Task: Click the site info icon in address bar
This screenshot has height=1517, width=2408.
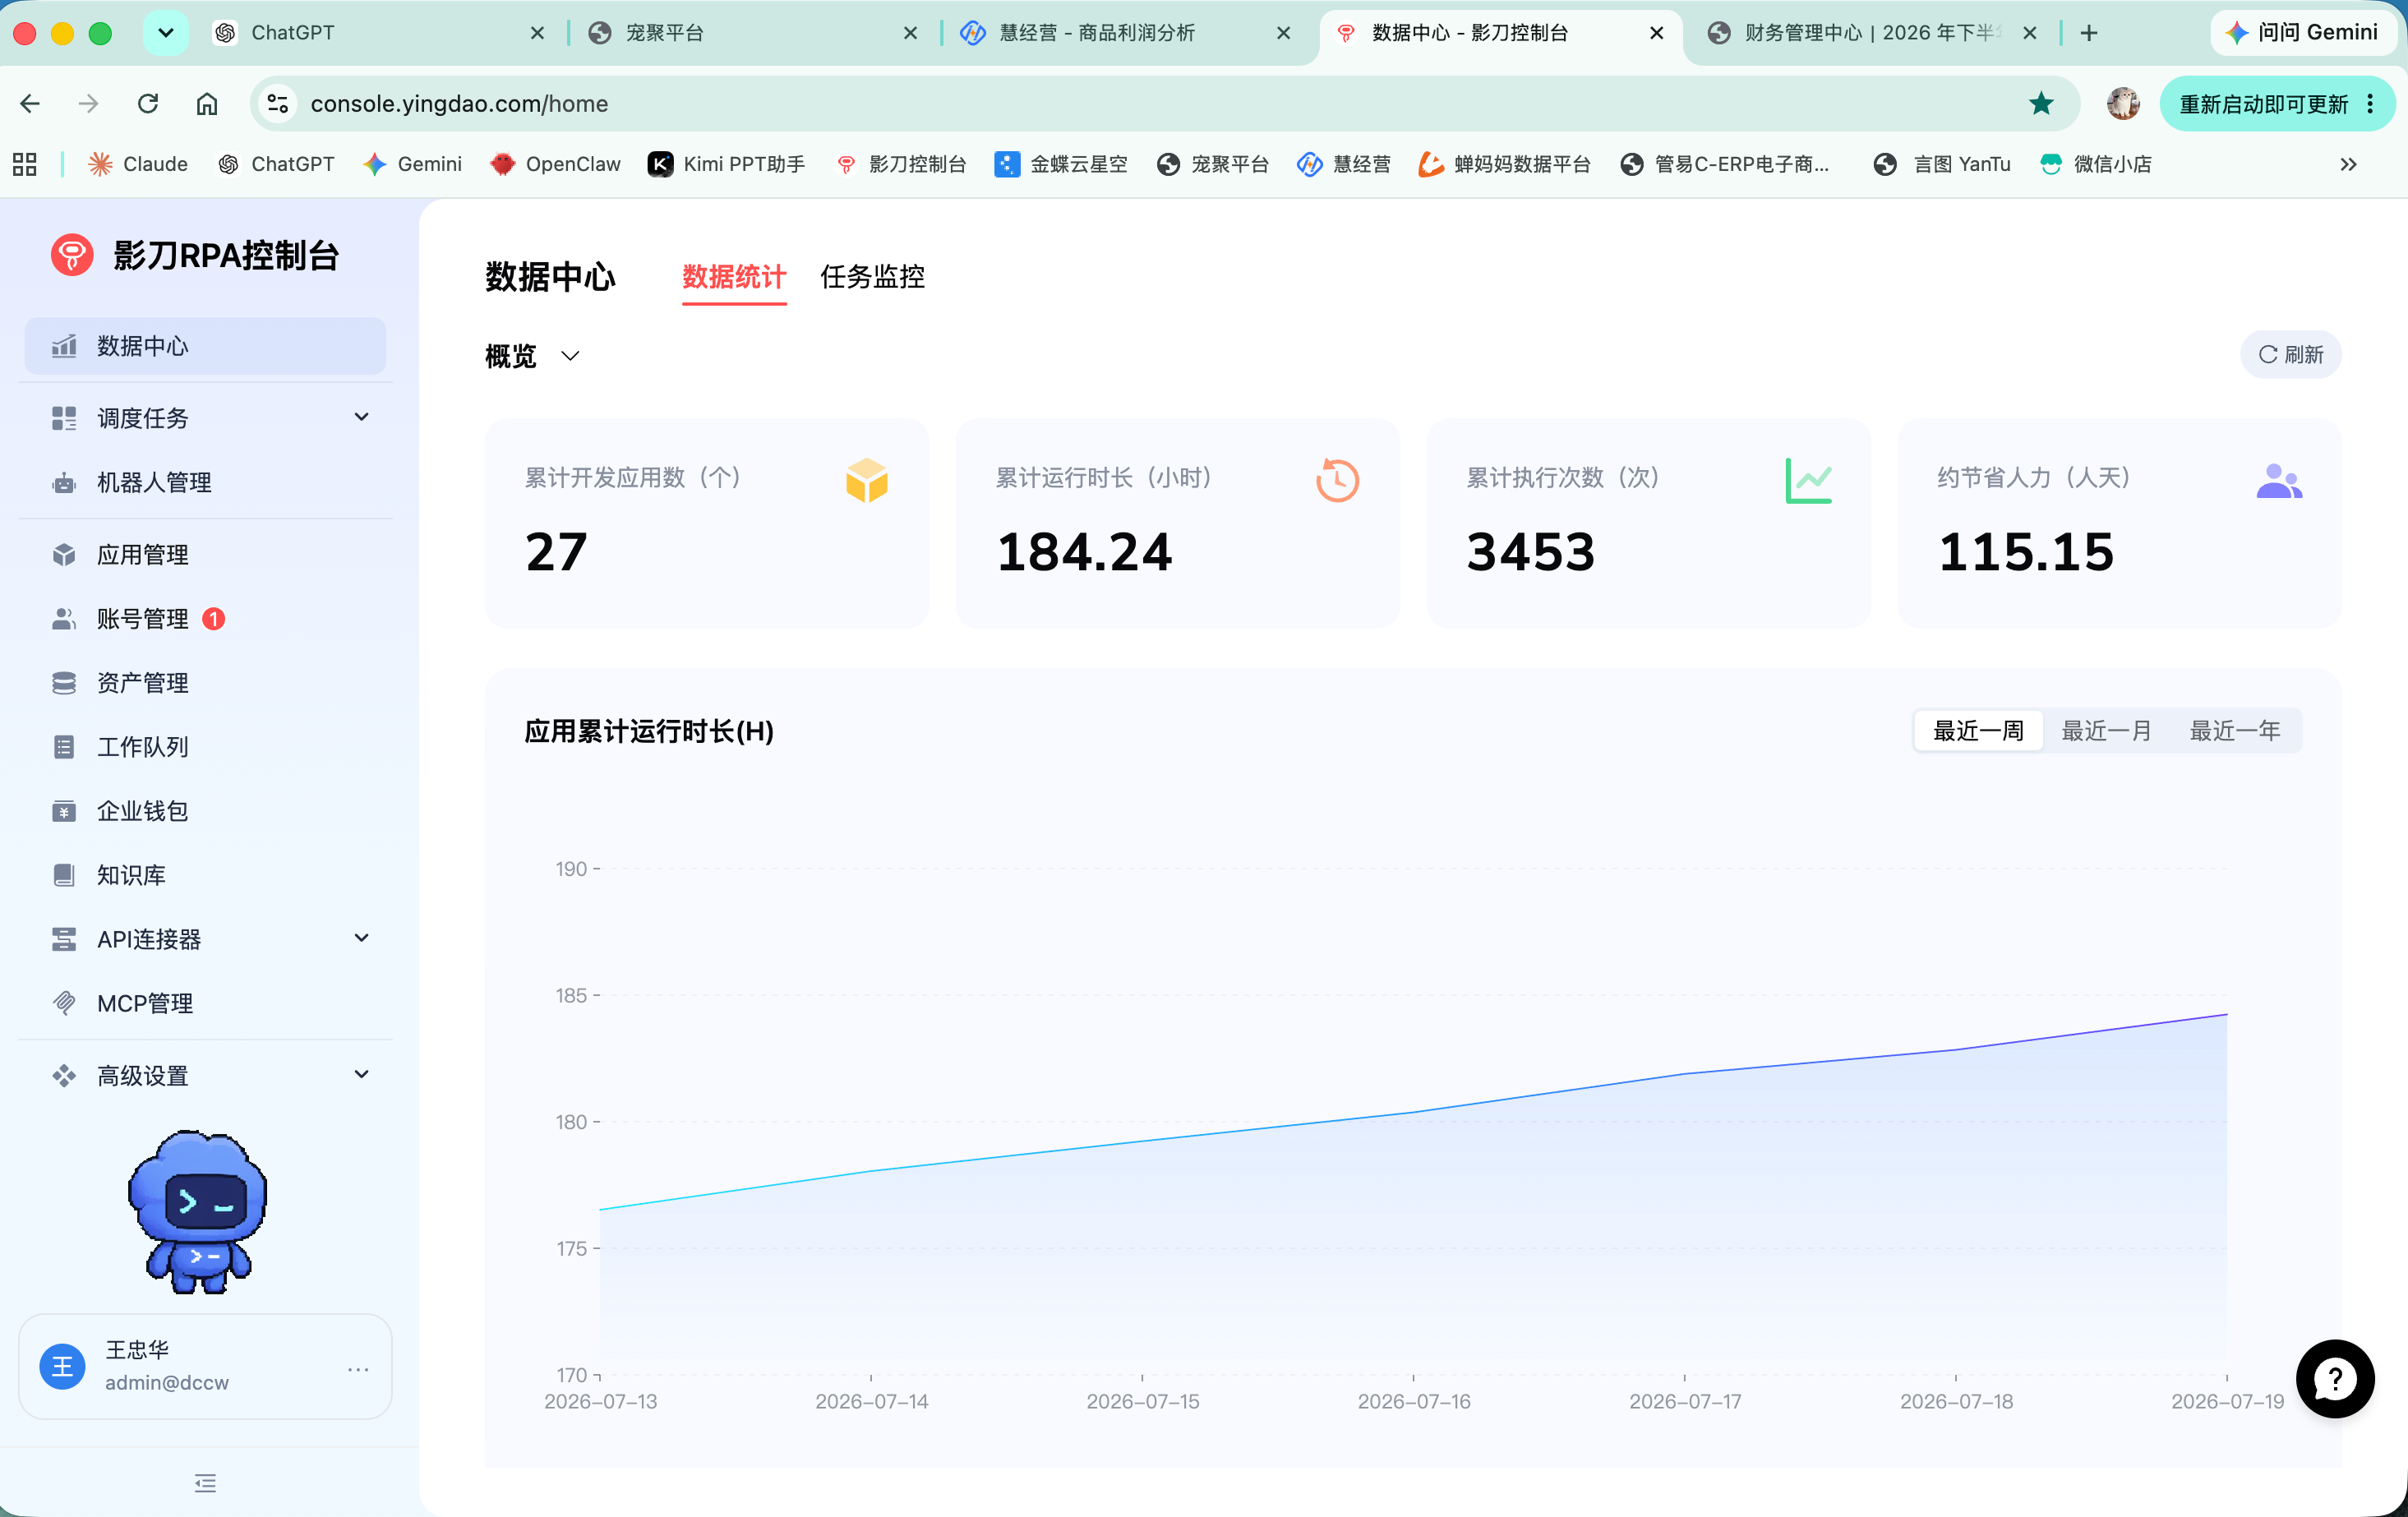Action: pyautogui.click(x=278, y=104)
